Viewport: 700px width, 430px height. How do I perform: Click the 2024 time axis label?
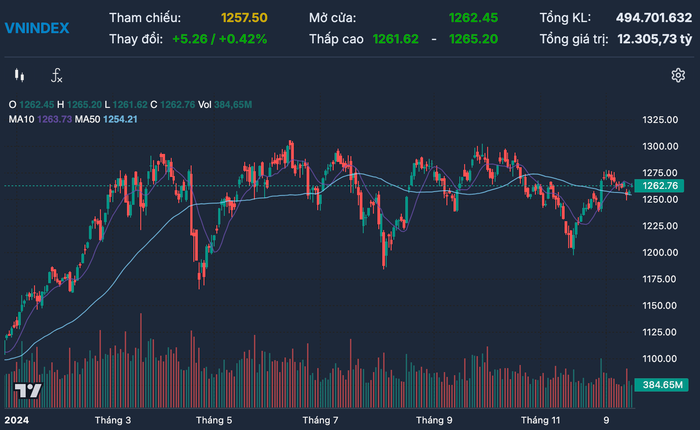tap(17, 420)
